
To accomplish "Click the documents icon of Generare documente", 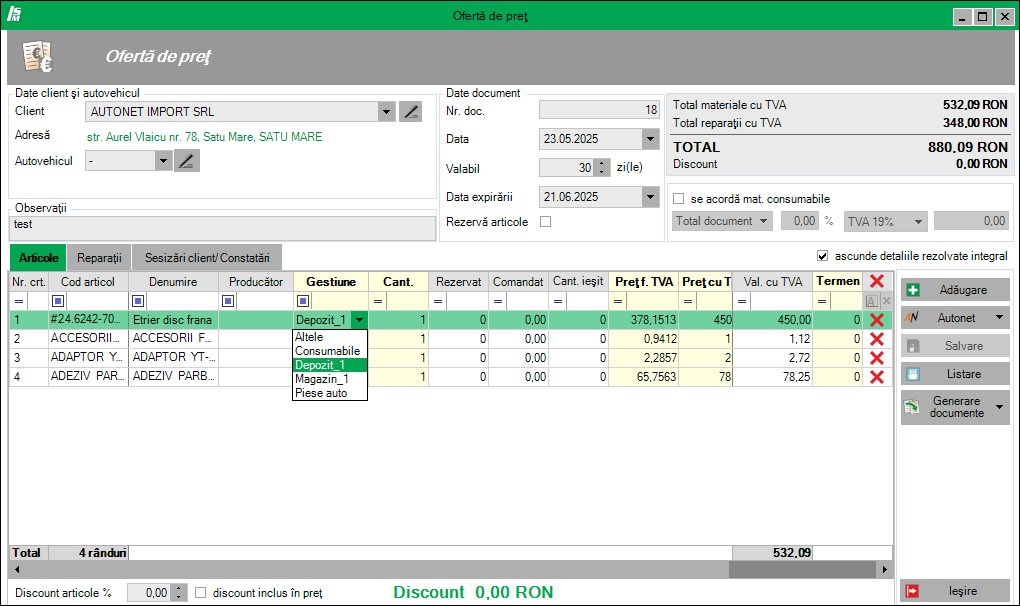I will [x=912, y=407].
